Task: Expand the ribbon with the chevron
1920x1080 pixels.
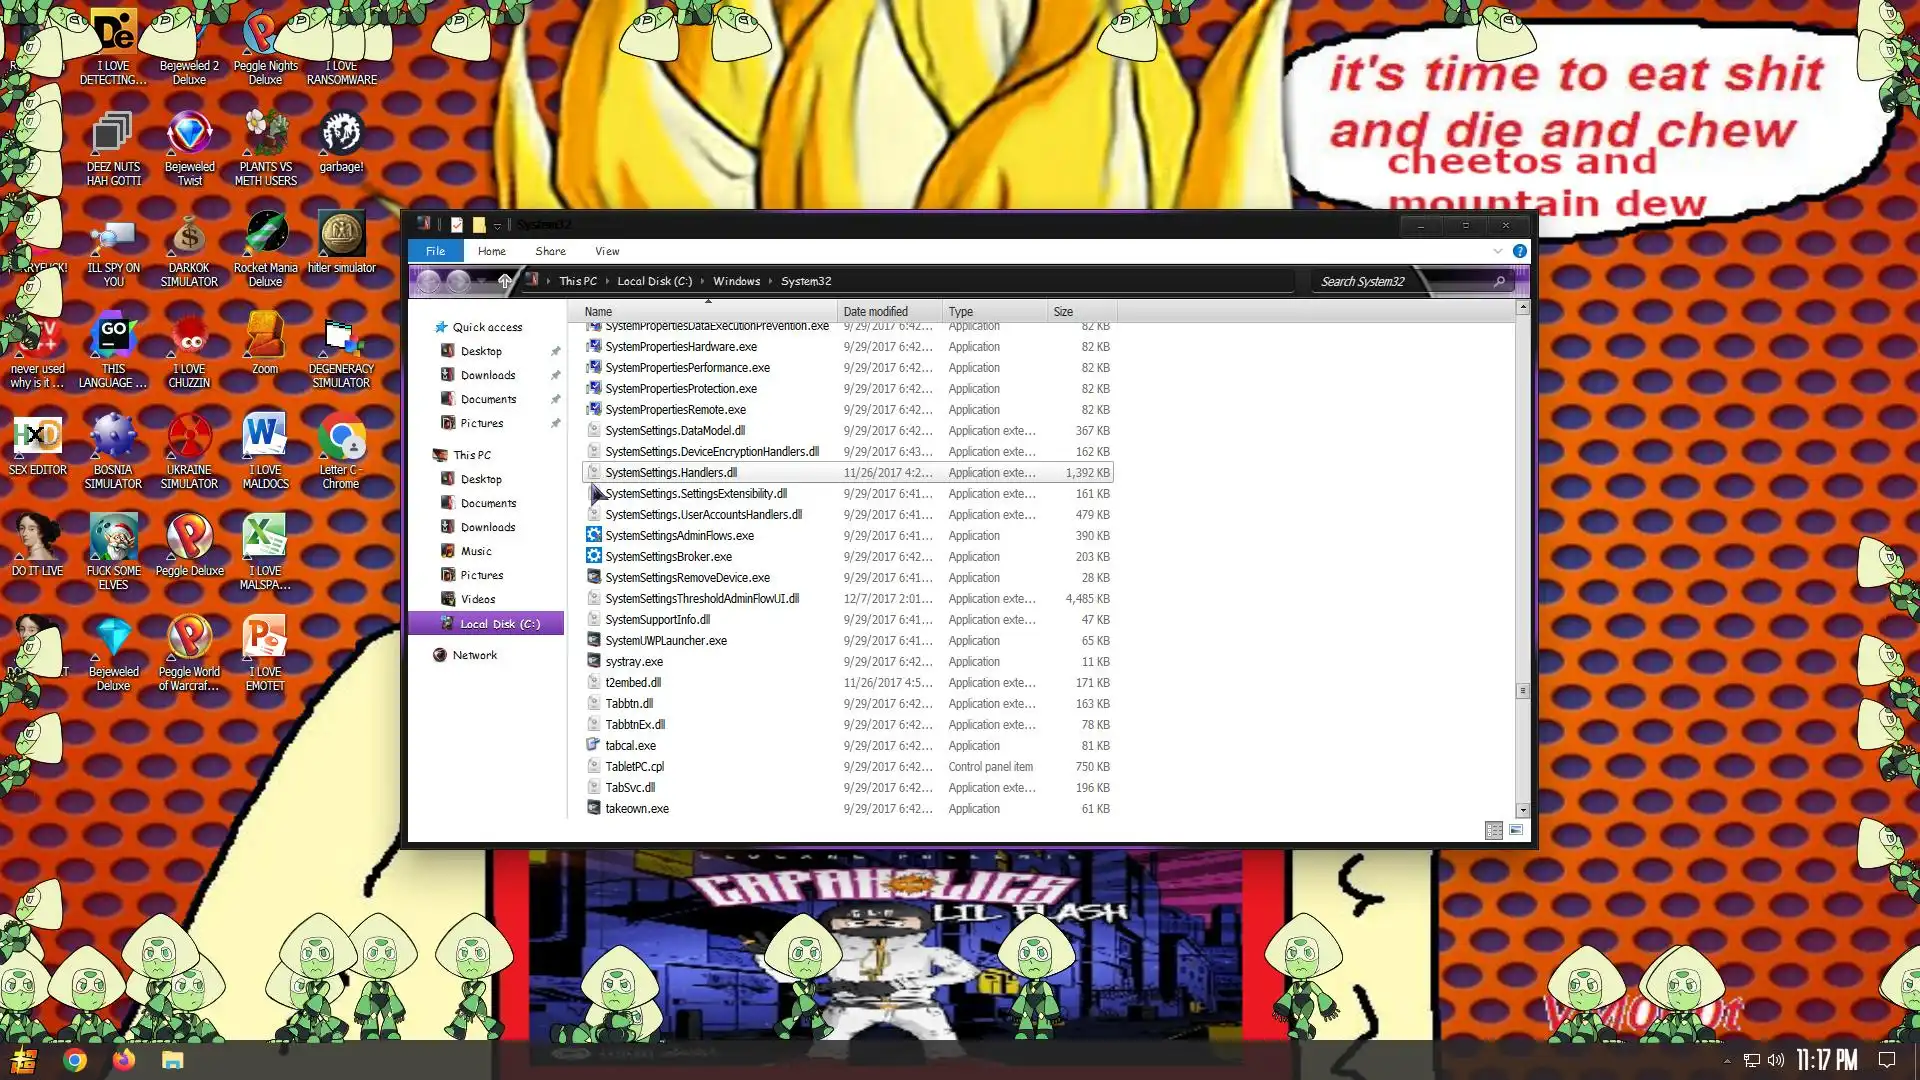Action: coord(1498,251)
